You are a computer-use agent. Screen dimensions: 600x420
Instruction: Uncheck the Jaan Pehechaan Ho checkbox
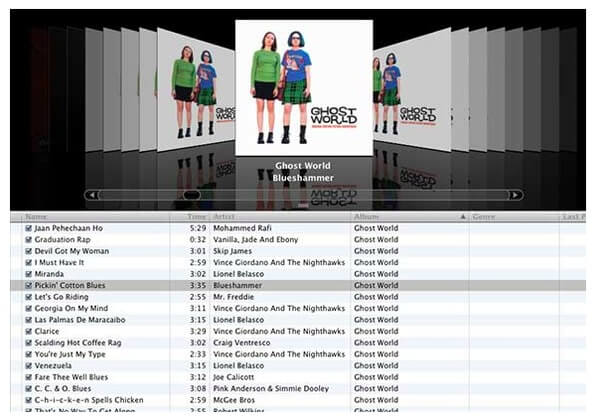coord(28,228)
